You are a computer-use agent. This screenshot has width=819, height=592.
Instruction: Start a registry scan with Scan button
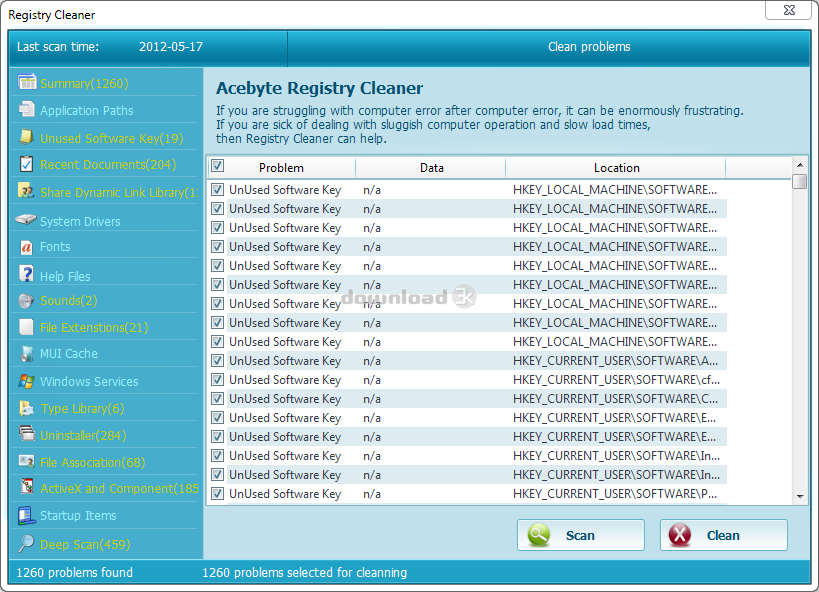581,535
